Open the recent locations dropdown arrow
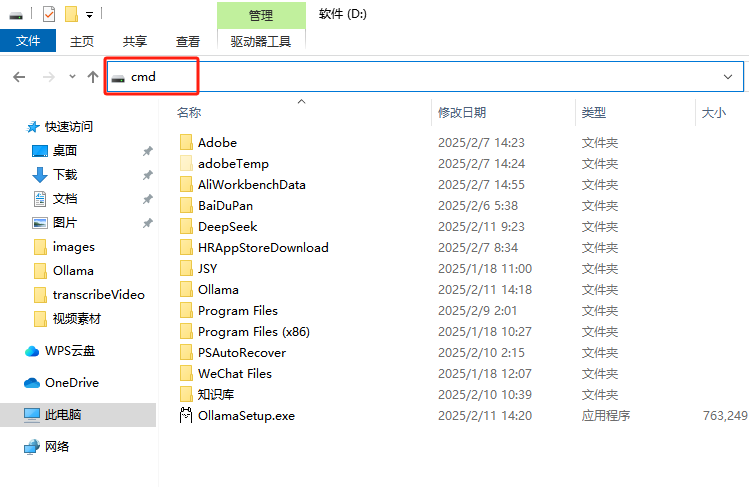The image size is (749, 487). [x=72, y=76]
